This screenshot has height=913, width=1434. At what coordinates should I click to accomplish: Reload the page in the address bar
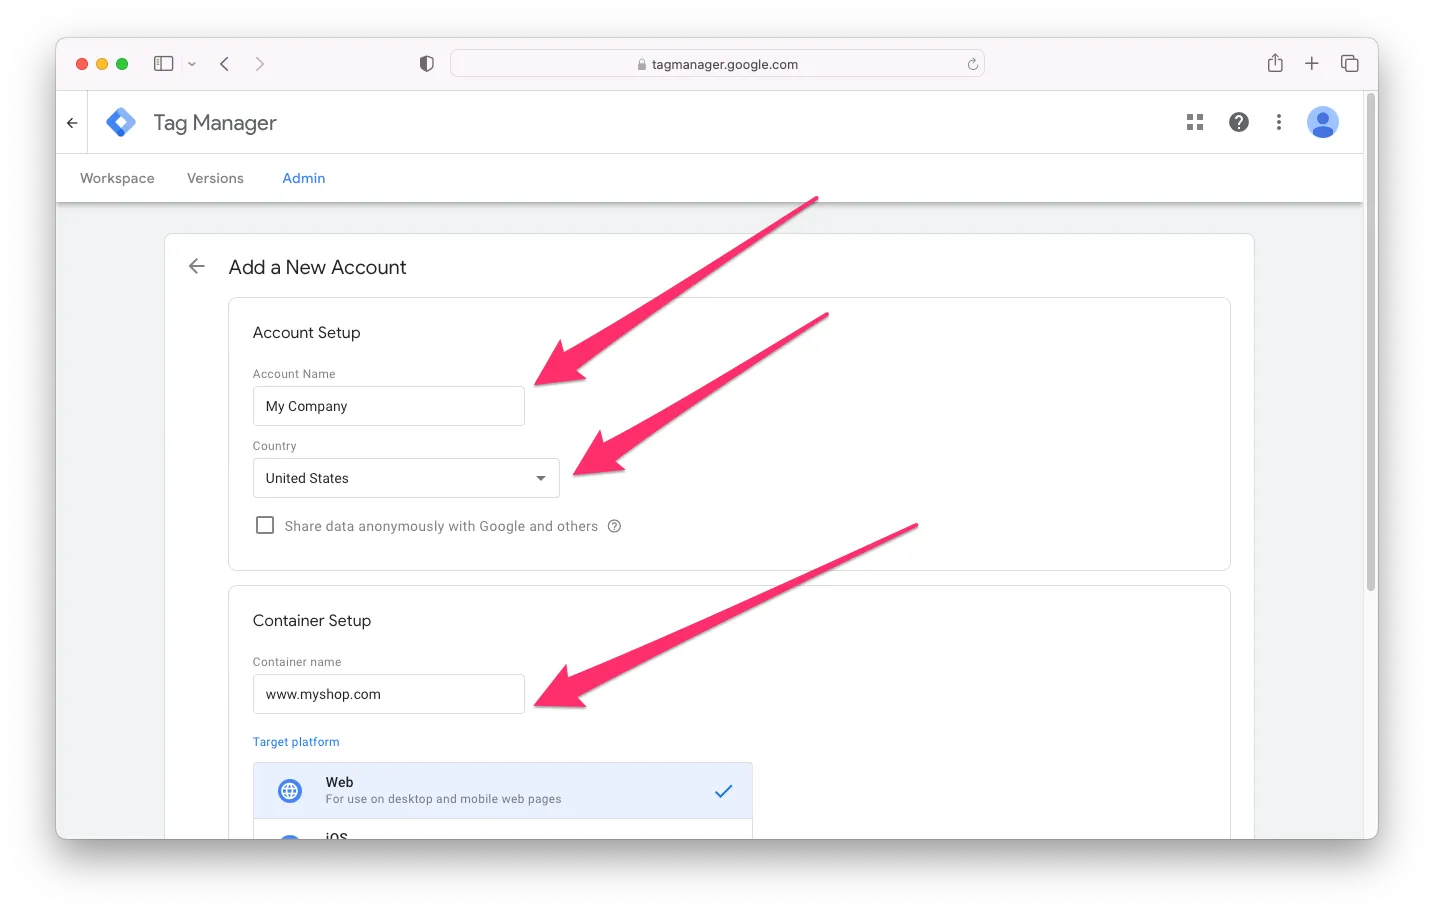click(x=972, y=64)
